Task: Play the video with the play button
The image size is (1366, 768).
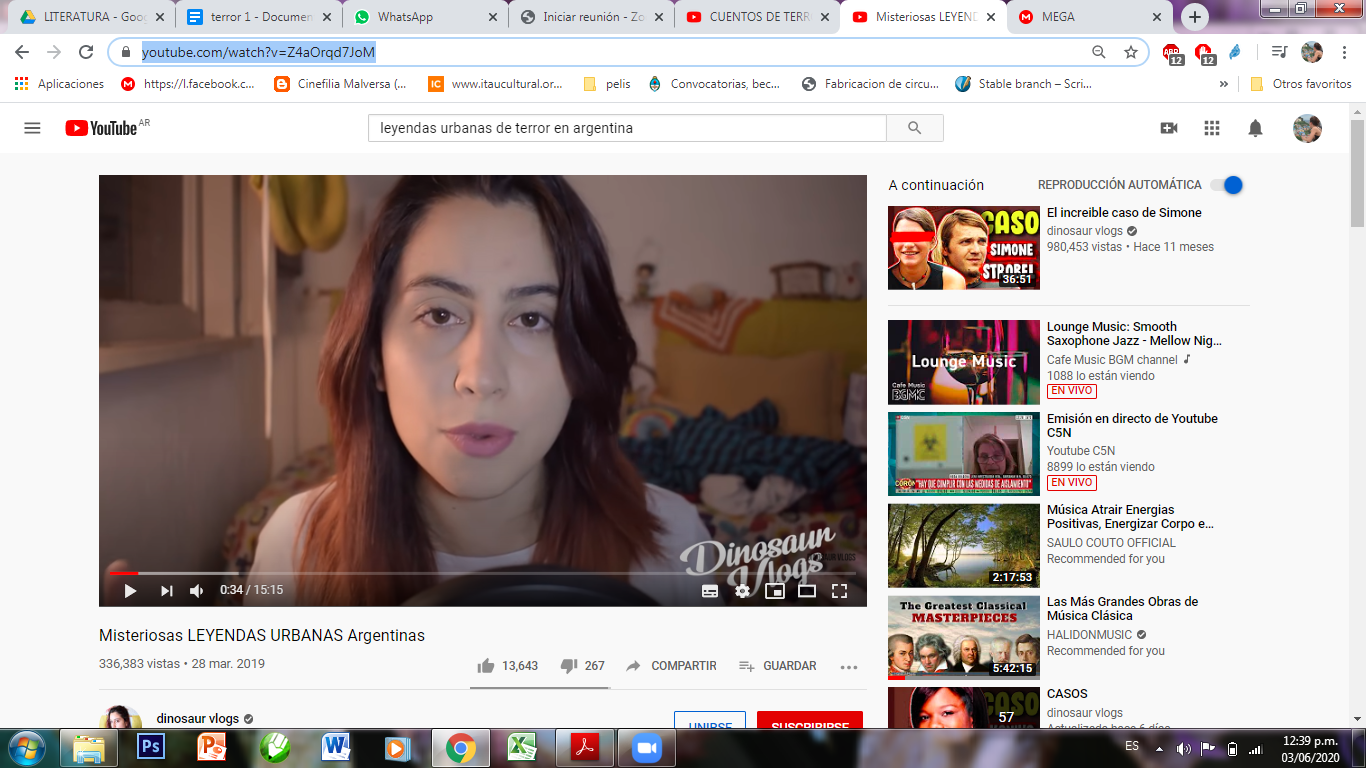Action: 130,590
